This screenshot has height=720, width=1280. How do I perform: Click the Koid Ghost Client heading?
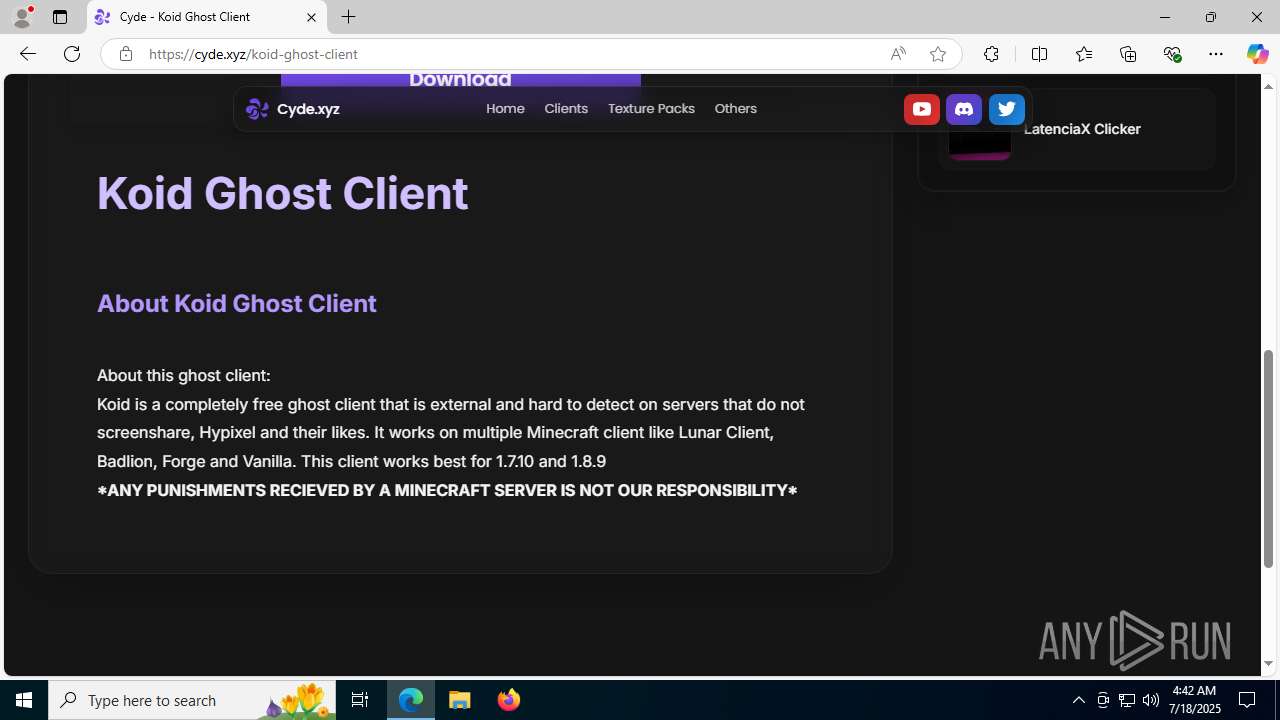(282, 193)
